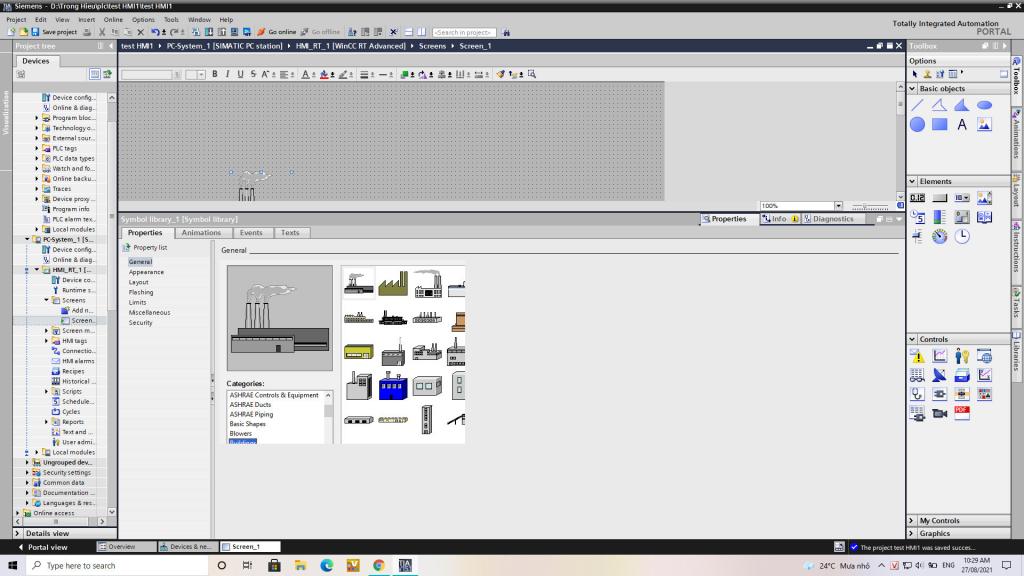Select the I/O field element
The height and width of the screenshot is (576, 1024).
point(918,198)
